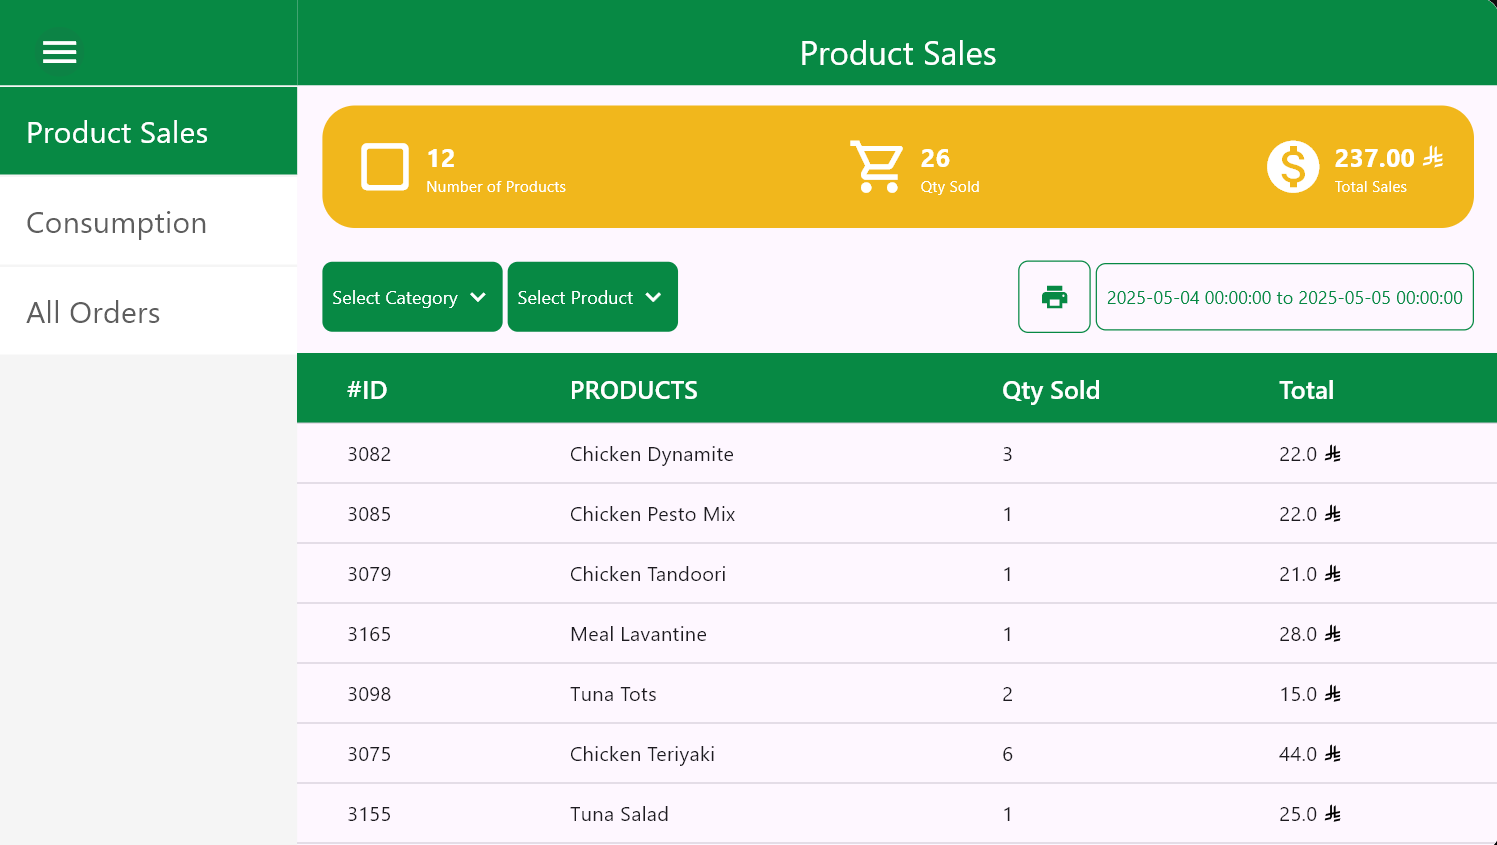Viewport: 1497px width, 845px height.
Task: Select the Meal Lavantine product
Action: tap(638, 634)
